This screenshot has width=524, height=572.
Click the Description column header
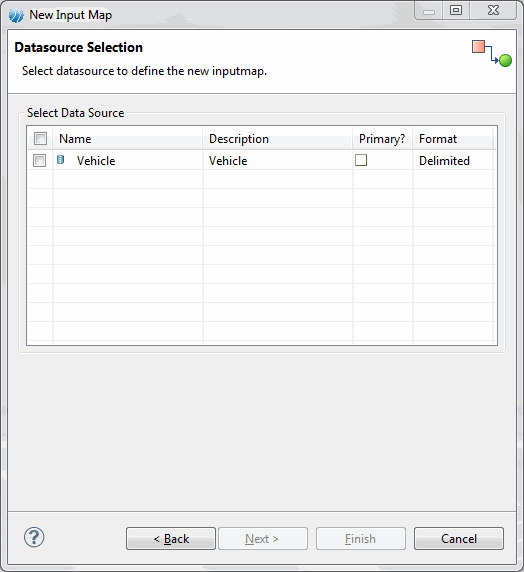click(x=277, y=139)
